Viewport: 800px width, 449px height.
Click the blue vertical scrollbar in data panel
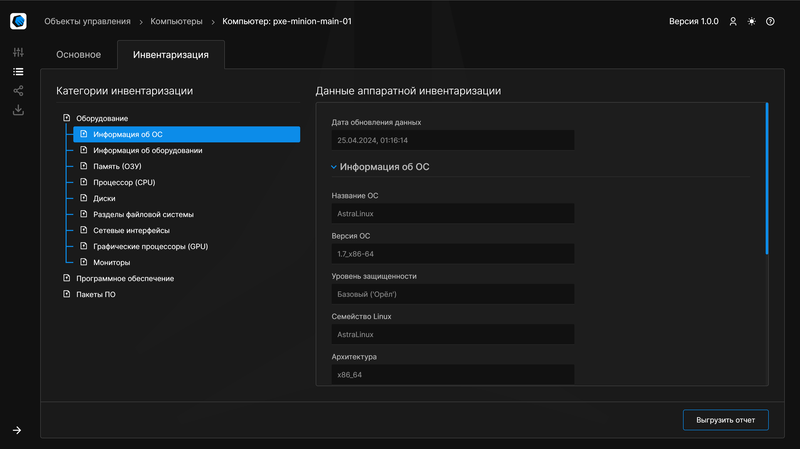coord(767,178)
